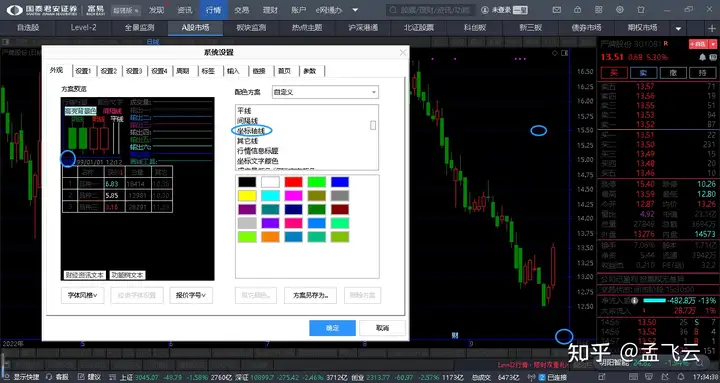Image resolution: width=720 pixels, height=383 pixels.
Task: Click the lock icon in the top toolbar
Action: (x=578, y=10)
